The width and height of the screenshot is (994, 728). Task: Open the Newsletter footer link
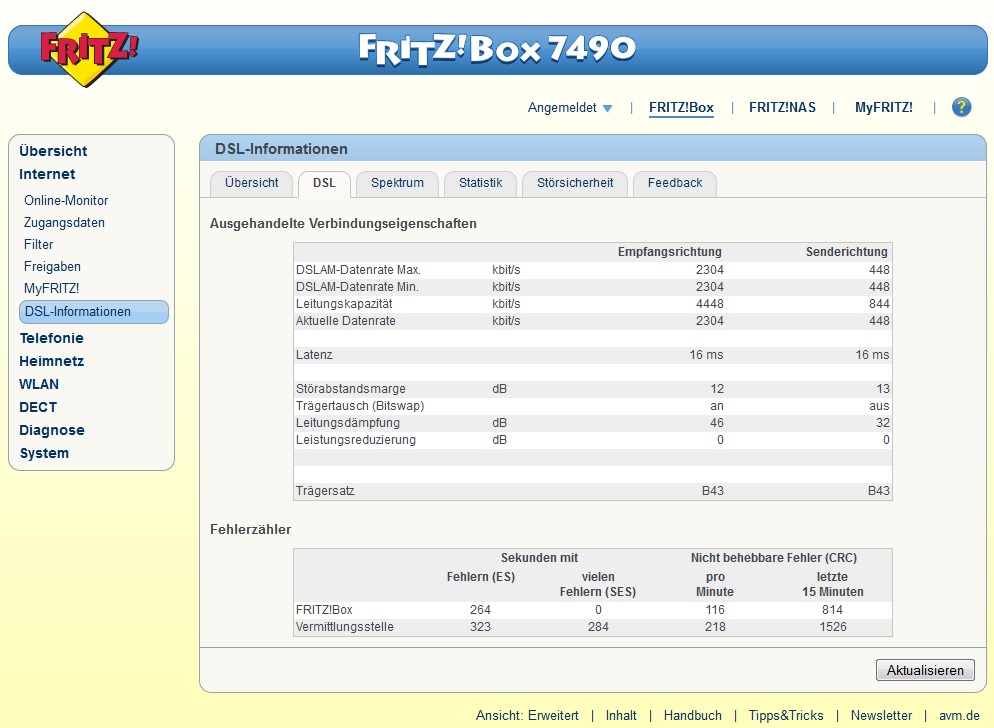(x=881, y=715)
